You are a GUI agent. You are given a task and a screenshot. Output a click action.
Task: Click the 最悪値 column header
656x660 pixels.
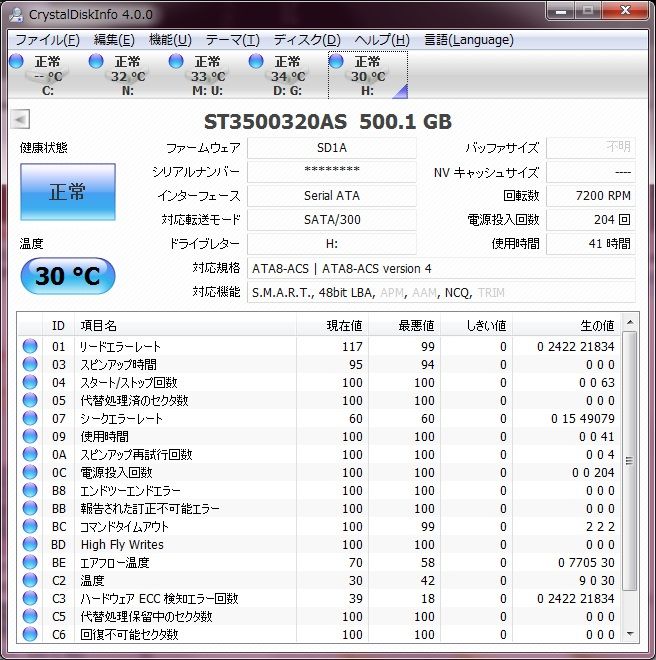405,325
